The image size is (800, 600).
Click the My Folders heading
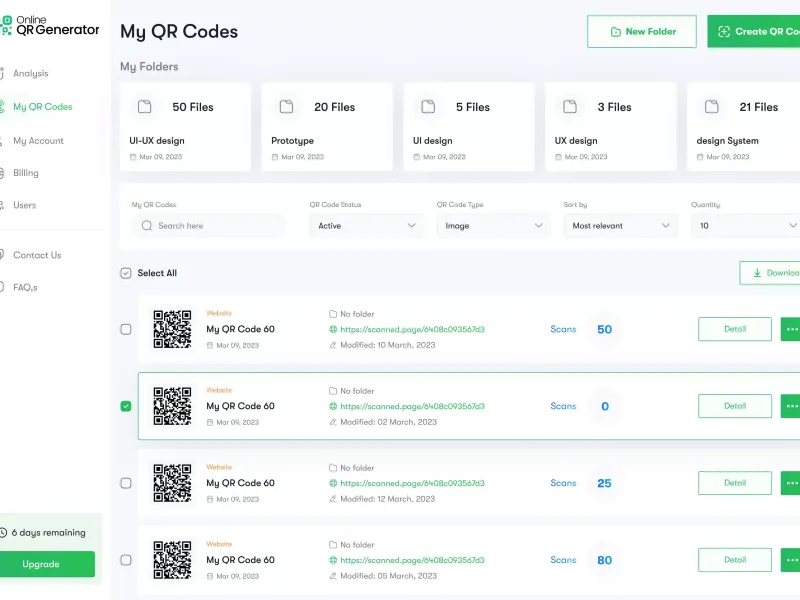tap(149, 67)
